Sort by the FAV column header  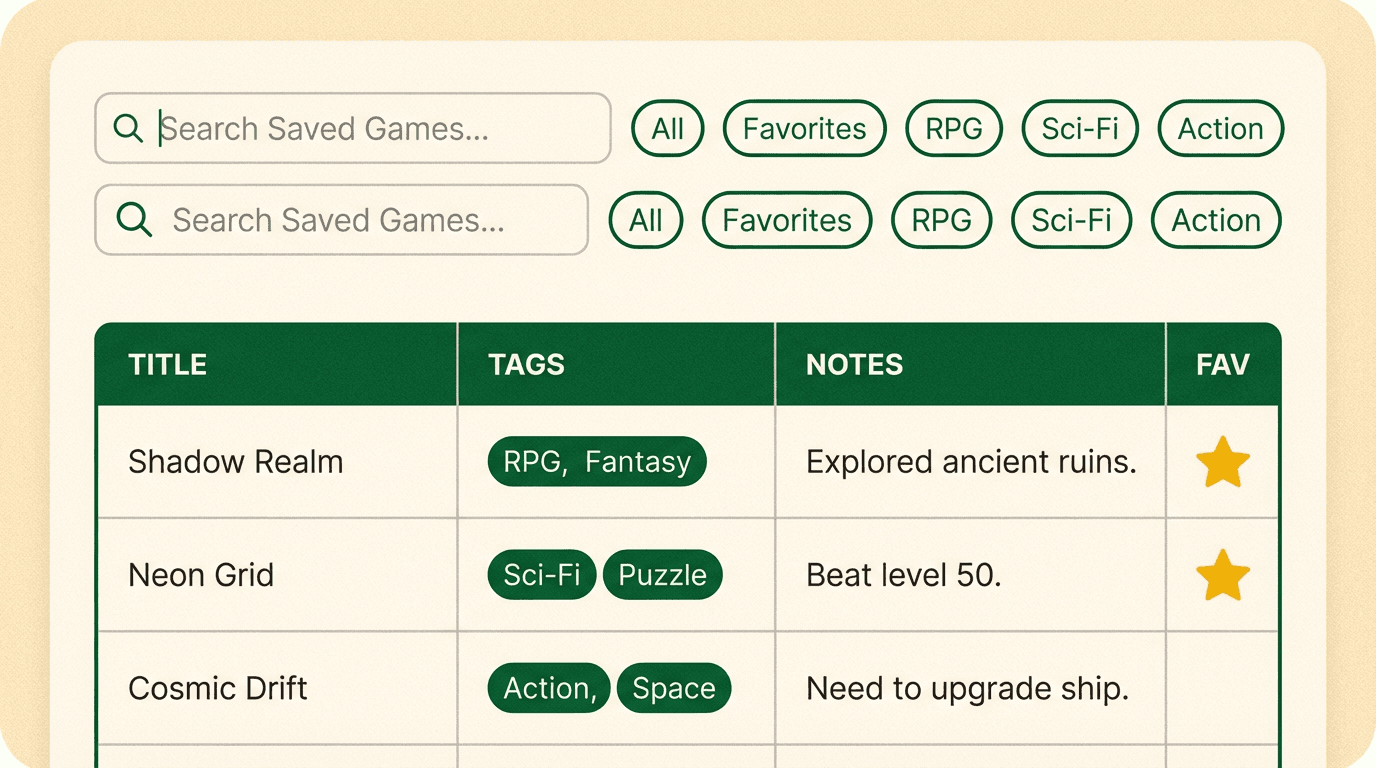(1223, 364)
